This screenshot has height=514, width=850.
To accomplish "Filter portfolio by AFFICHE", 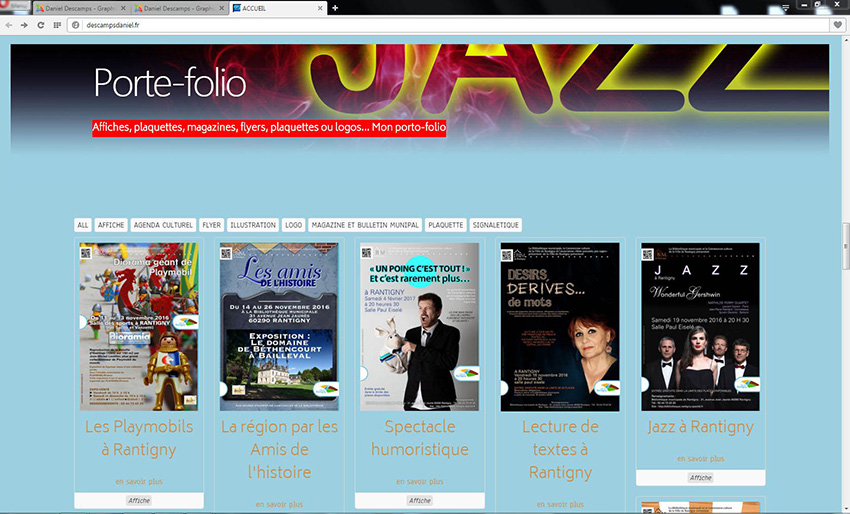I will 111,225.
